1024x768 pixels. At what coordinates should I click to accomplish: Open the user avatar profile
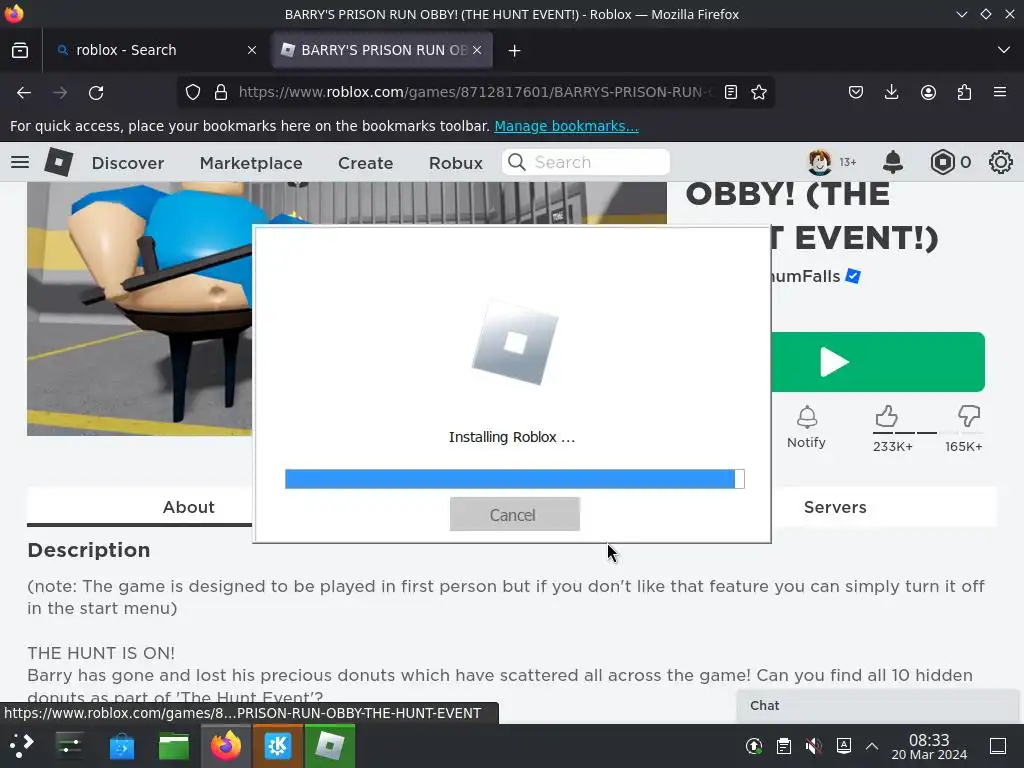tap(820, 162)
